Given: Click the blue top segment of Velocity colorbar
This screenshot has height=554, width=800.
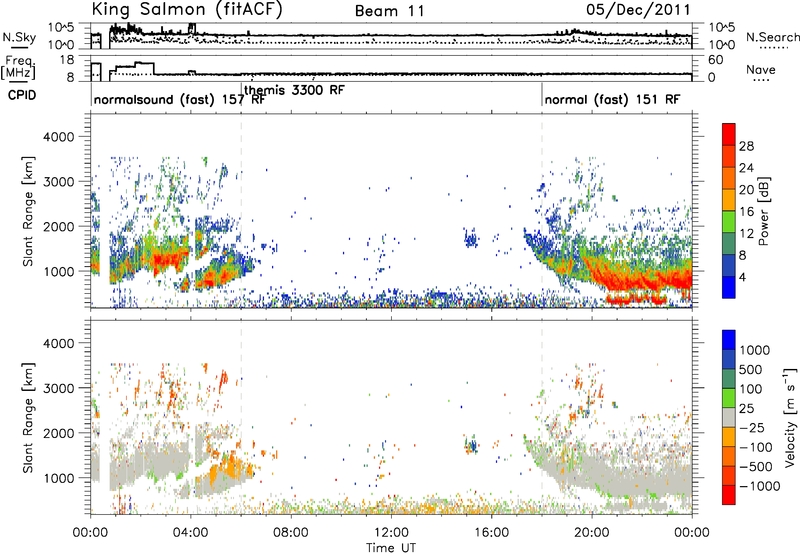Looking at the screenshot, I should click(x=729, y=339).
